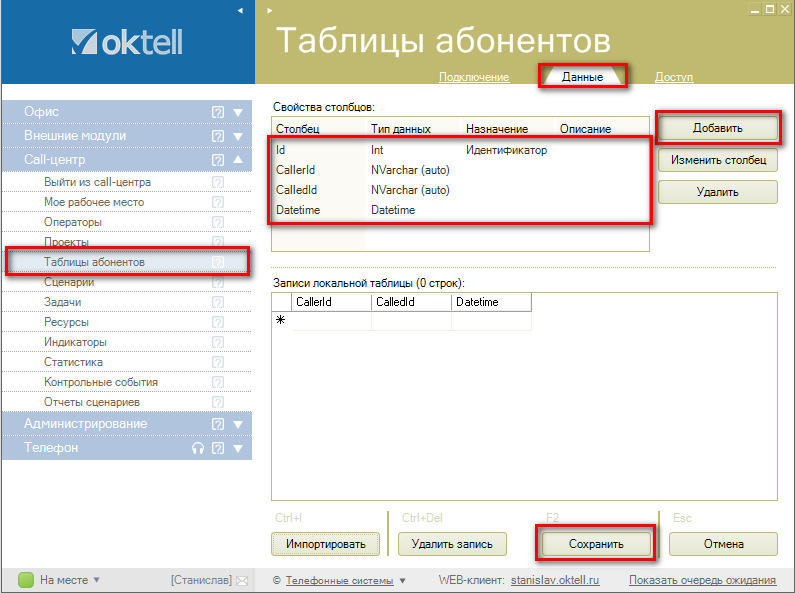Click the help icon next to Статистика

point(217,362)
